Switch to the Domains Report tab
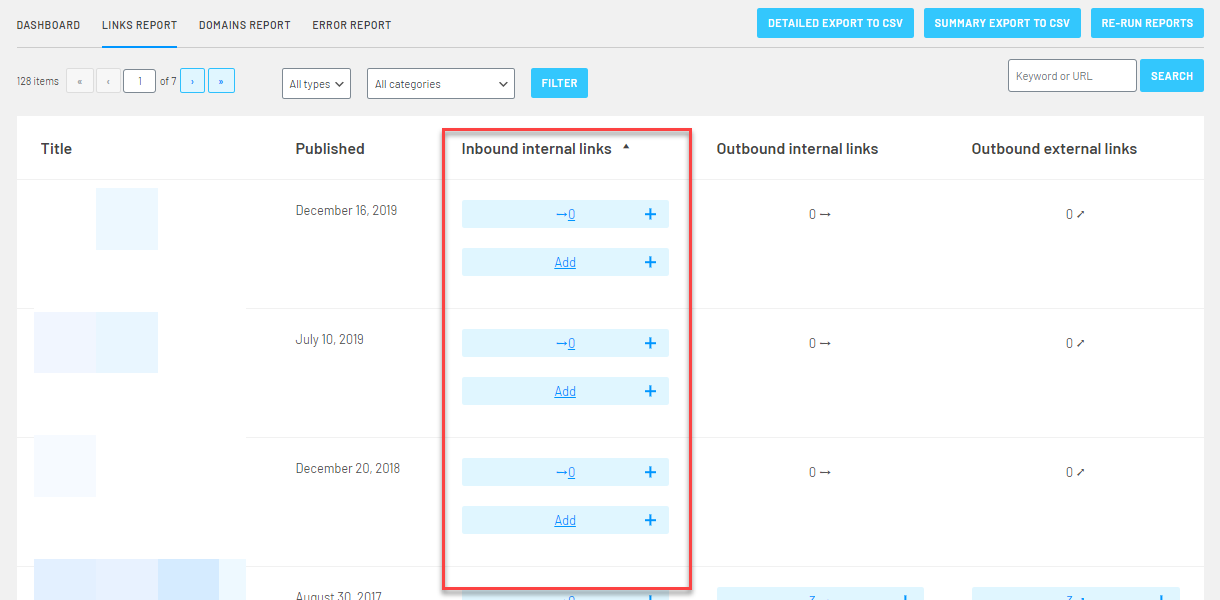1220x600 pixels. click(x=244, y=25)
